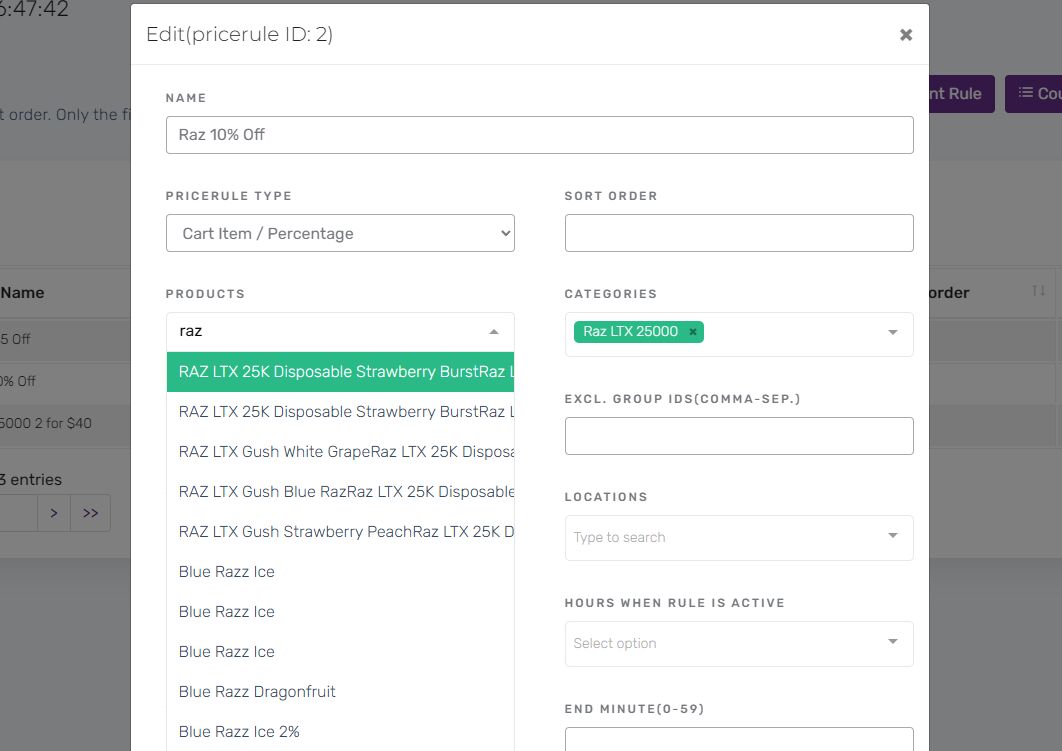This screenshot has width=1062, height=751.
Task: Go to next page in background table
Action: pos(54,513)
